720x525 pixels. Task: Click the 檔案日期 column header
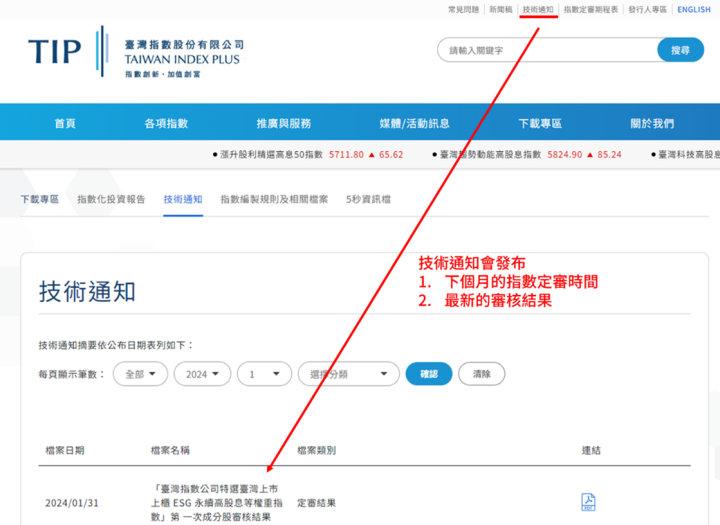[x=65, y=450]
